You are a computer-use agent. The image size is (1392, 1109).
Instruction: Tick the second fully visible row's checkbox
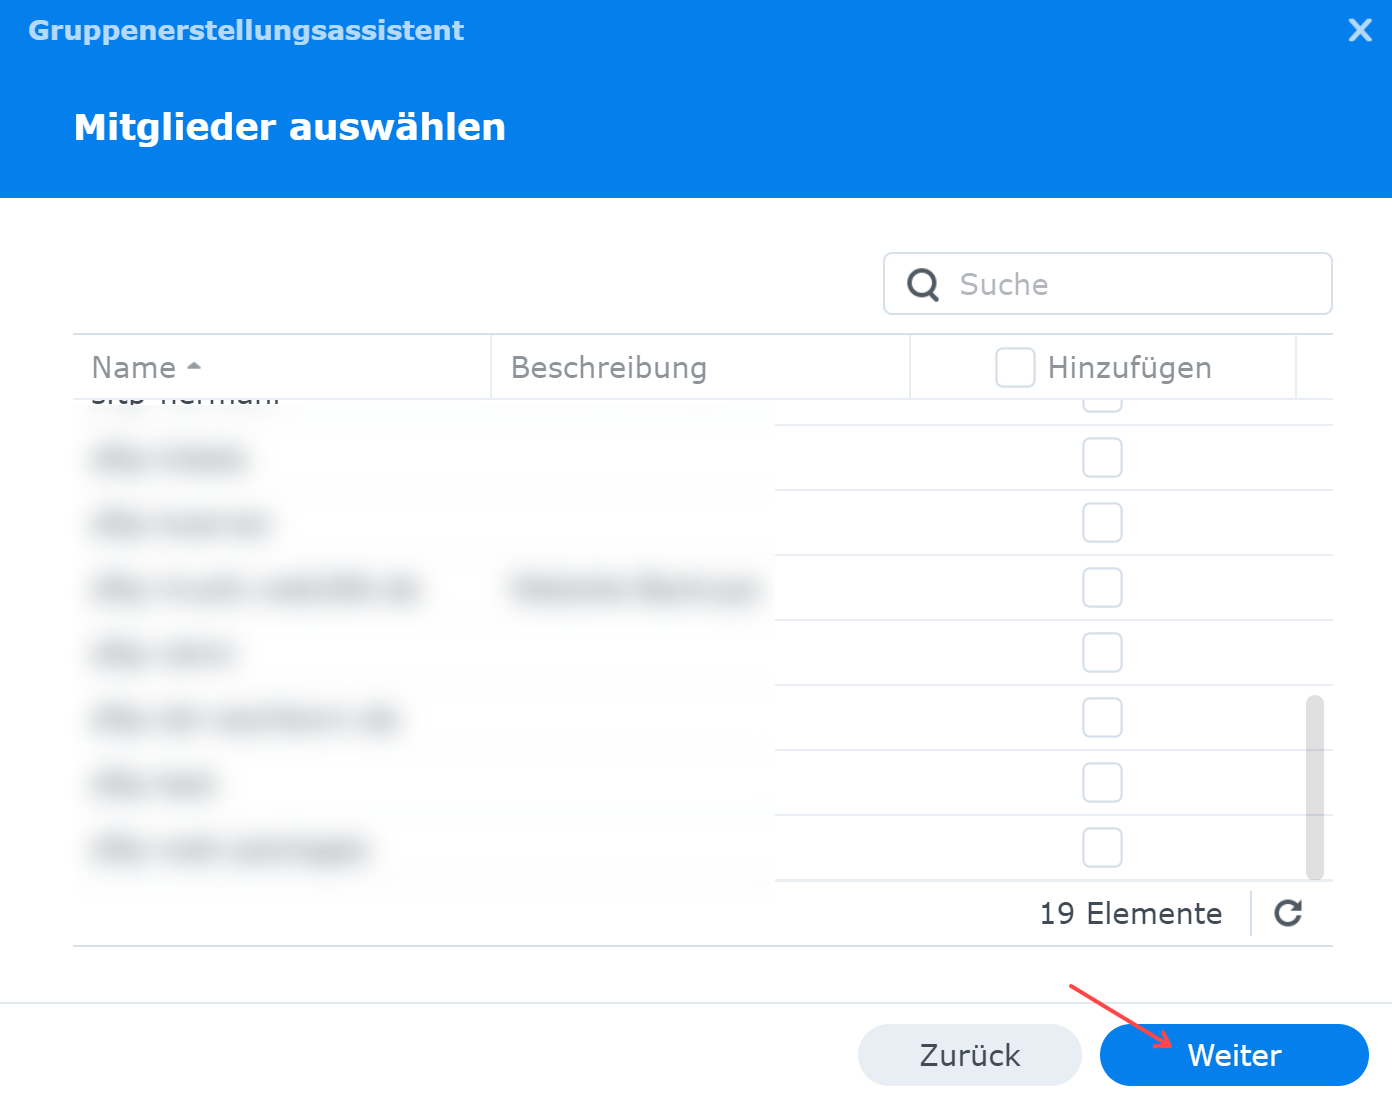pyautogui.click(x=1102, y=523)
